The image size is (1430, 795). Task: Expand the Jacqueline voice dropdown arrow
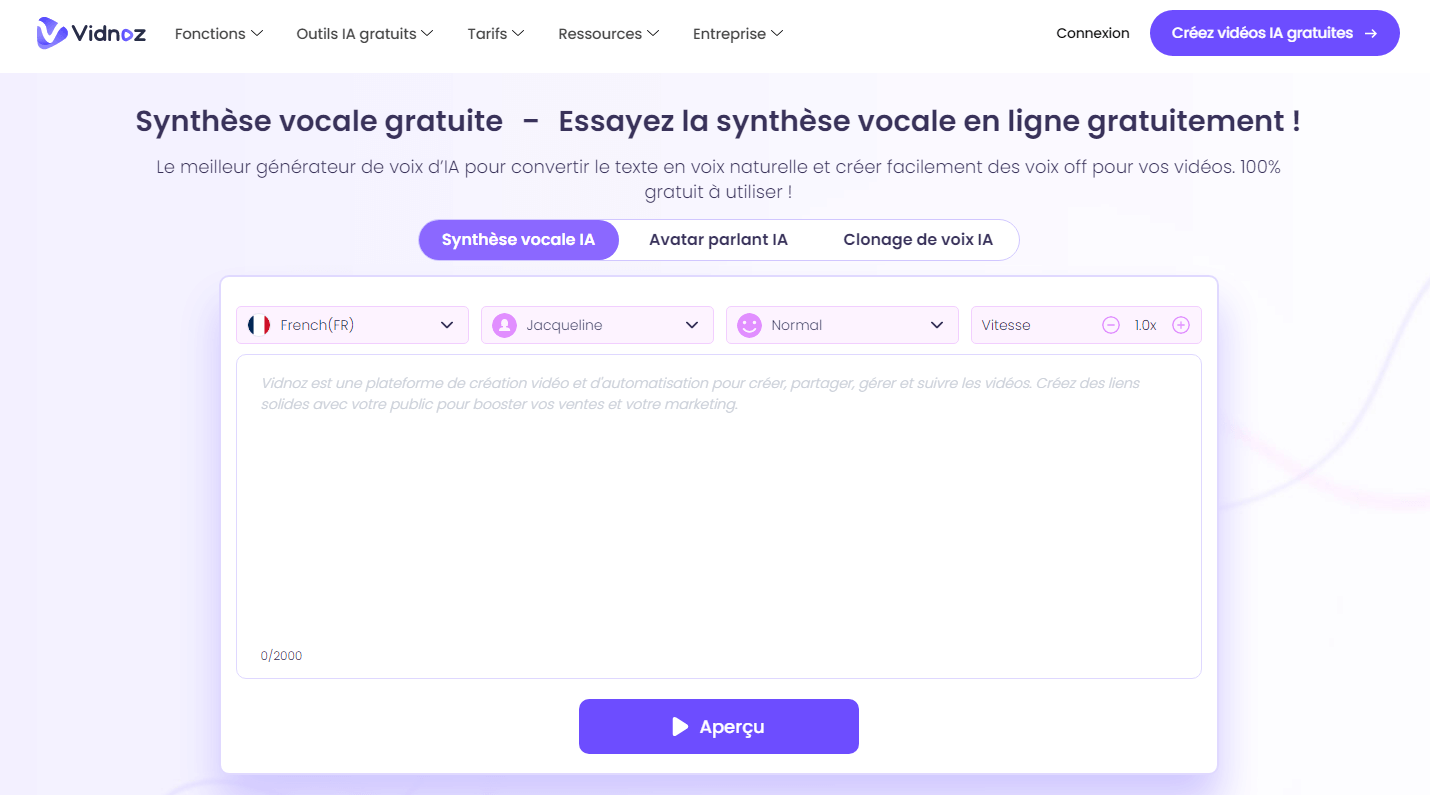click(692, 325)
